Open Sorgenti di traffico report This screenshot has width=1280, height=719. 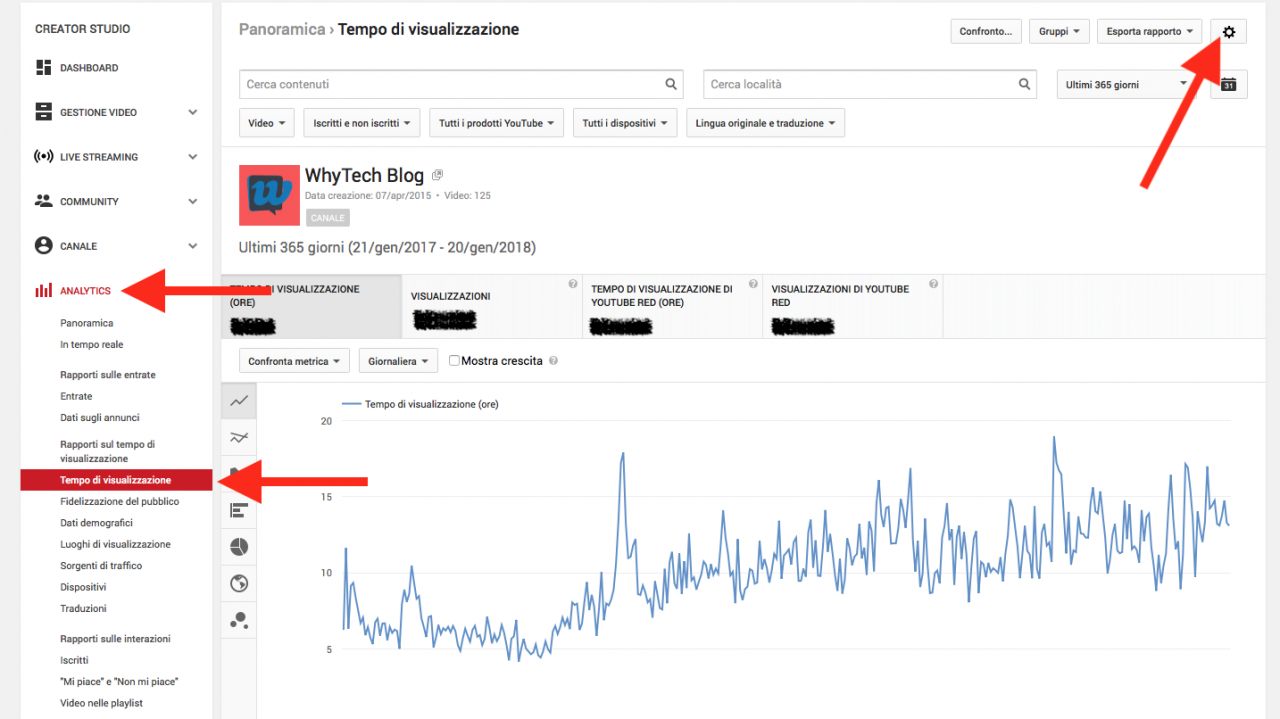tap(101, 566)
